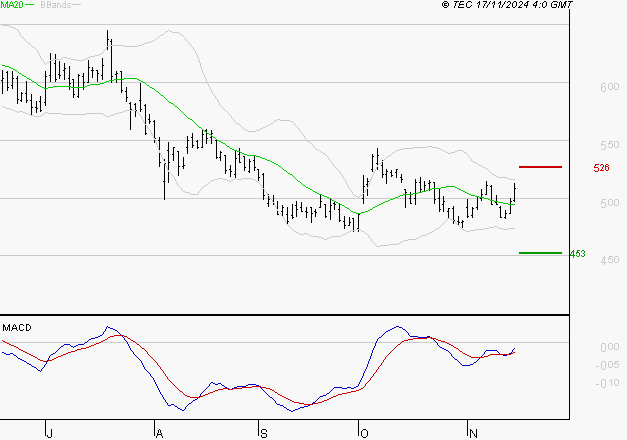Click the TEC 17/11/2024 copyright text
This screenshot has height=440, width=627.
pyautogui.click(x=507, y=4)
